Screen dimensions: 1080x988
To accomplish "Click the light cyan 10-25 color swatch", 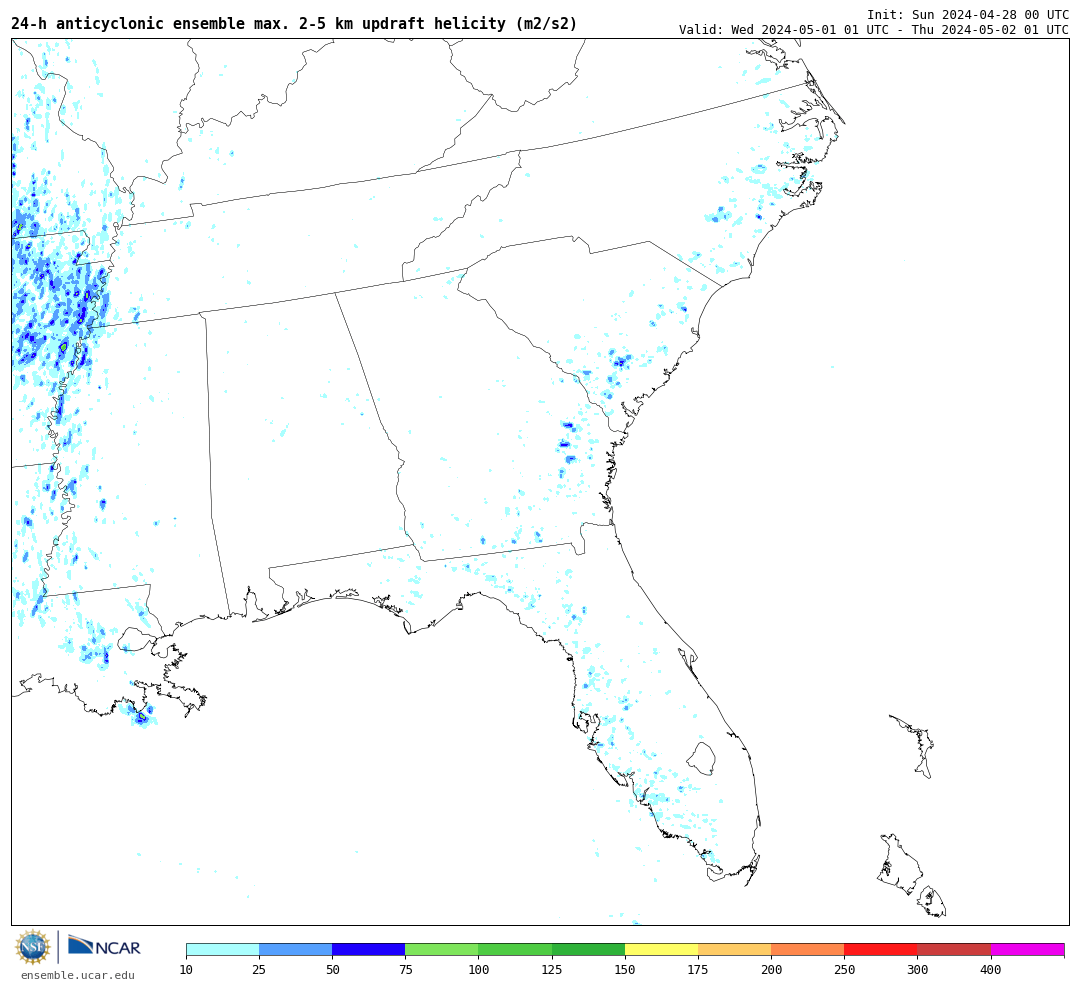I will 222,950.
